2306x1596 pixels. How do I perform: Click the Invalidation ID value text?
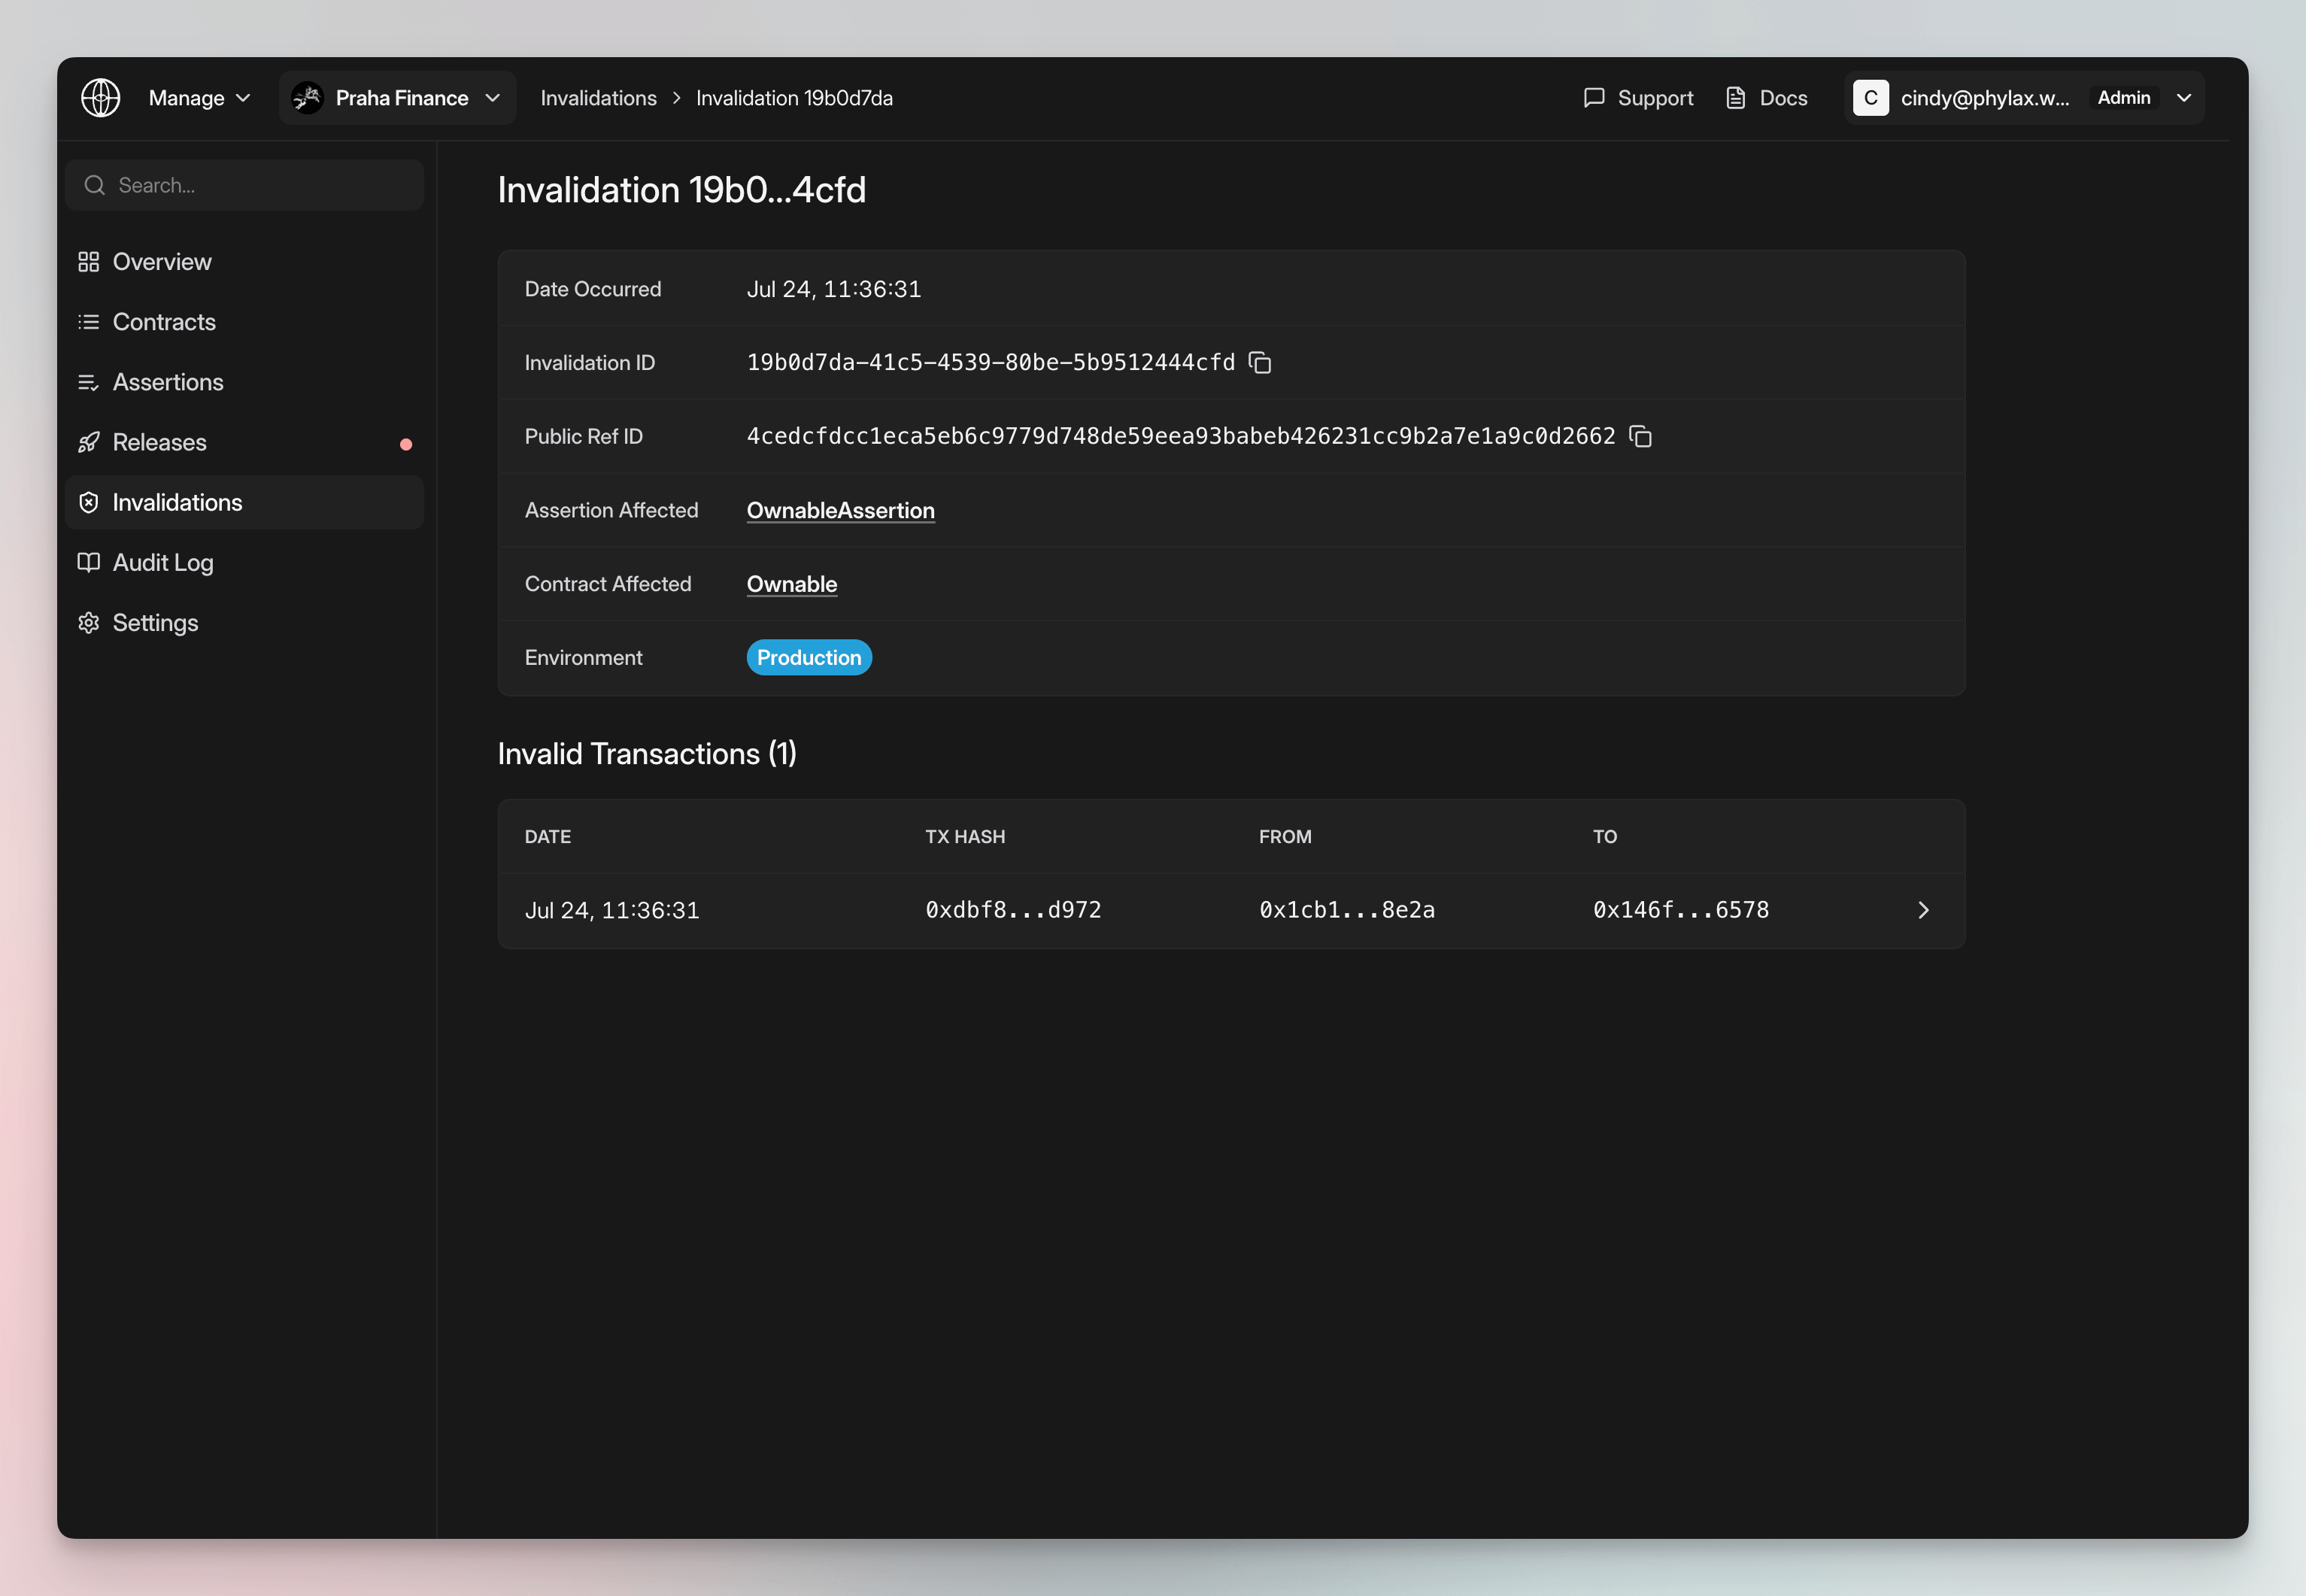[x=990, y=362]
